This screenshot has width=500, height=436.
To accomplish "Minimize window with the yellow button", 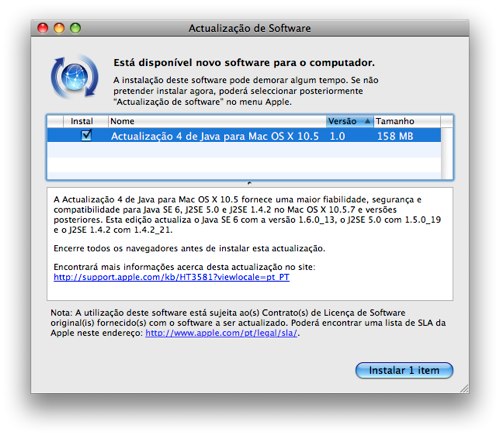I will click(59, 28).
